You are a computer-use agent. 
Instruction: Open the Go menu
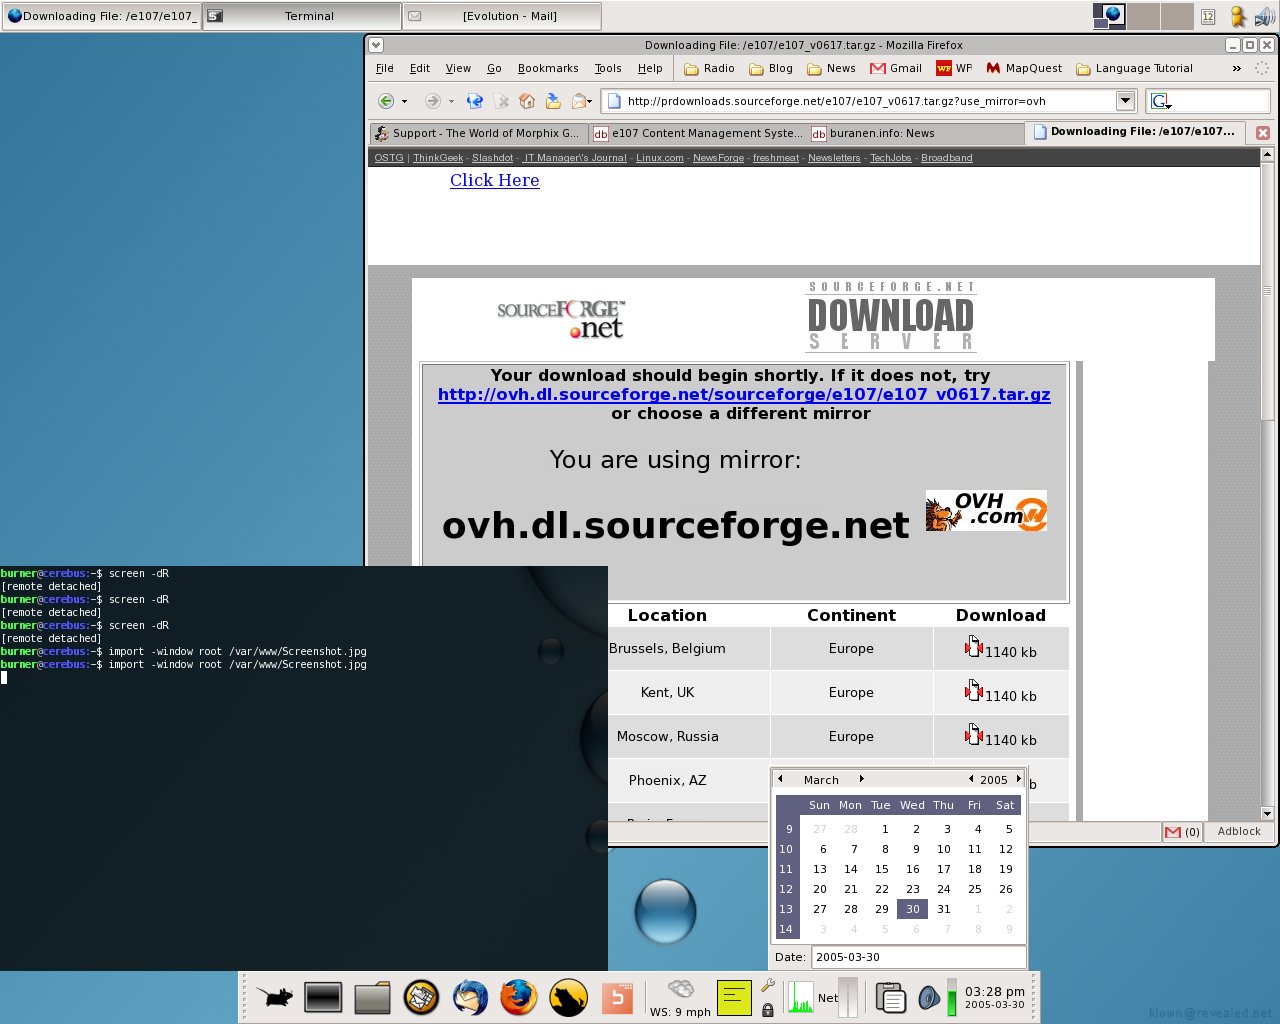(494, 68)
